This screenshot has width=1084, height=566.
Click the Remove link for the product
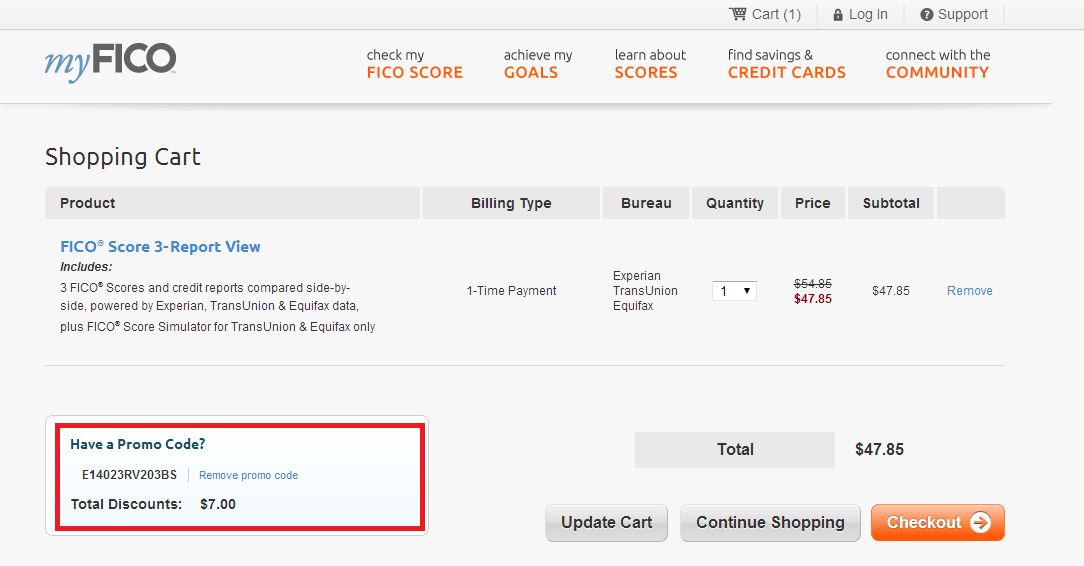969,291
